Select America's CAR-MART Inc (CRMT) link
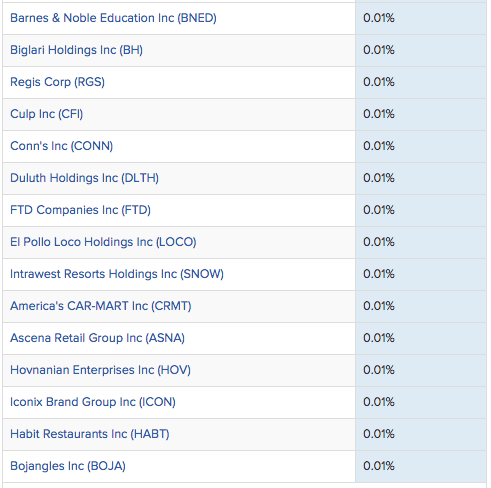 [101, 306]
